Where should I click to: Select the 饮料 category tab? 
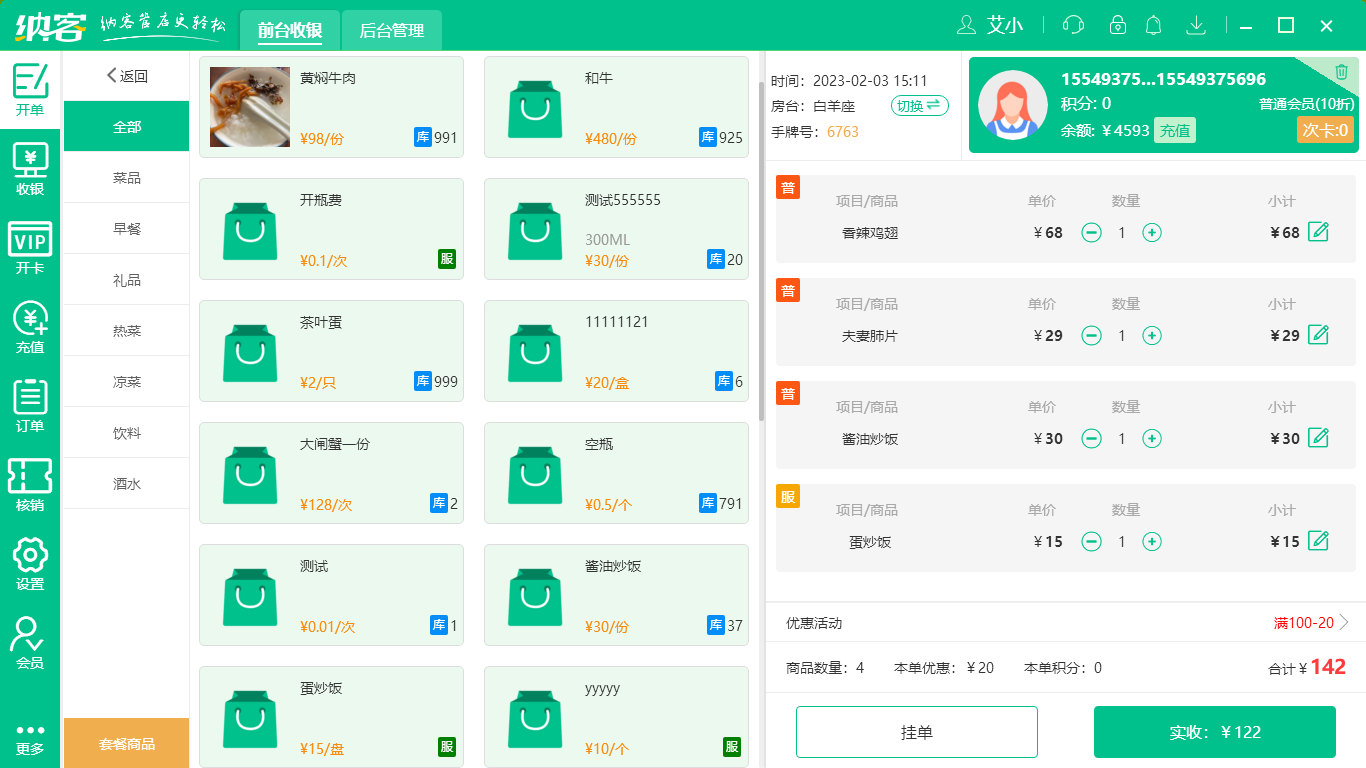[x=126, y=432]
